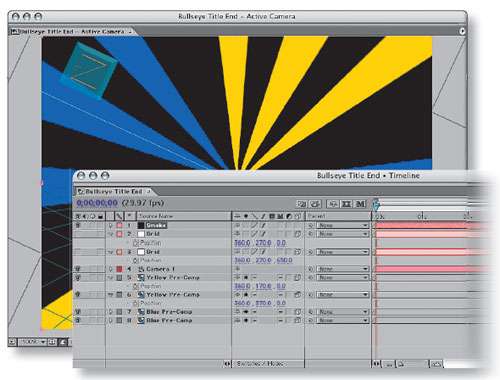Hide the Smoke layer using its eye icon

(78, 225)
